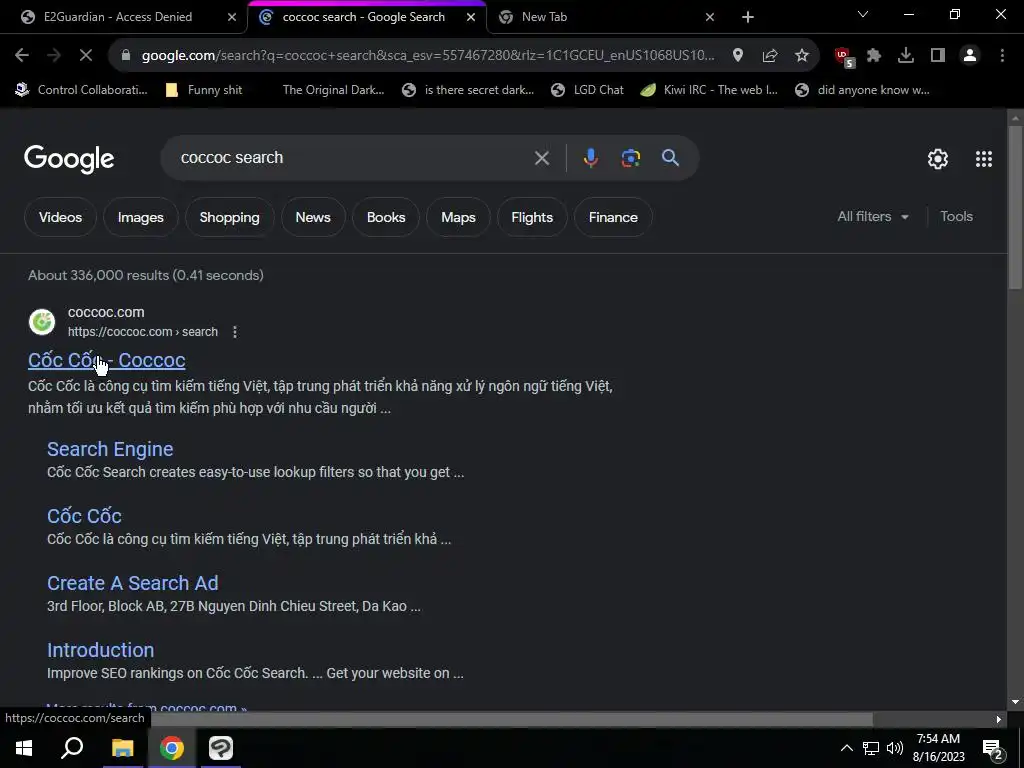The image size is (1024, 768).
Task: Filter results by Images
Action: 140,217
